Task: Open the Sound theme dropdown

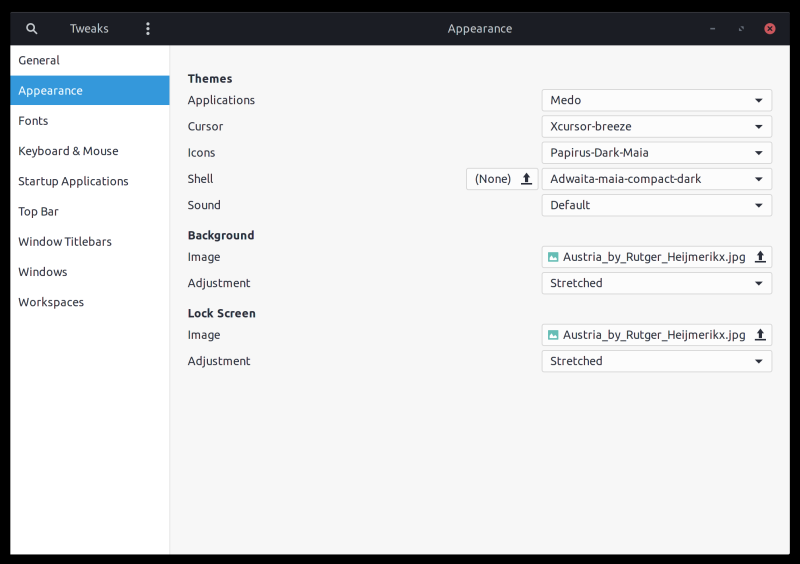Action: point(656,205)
